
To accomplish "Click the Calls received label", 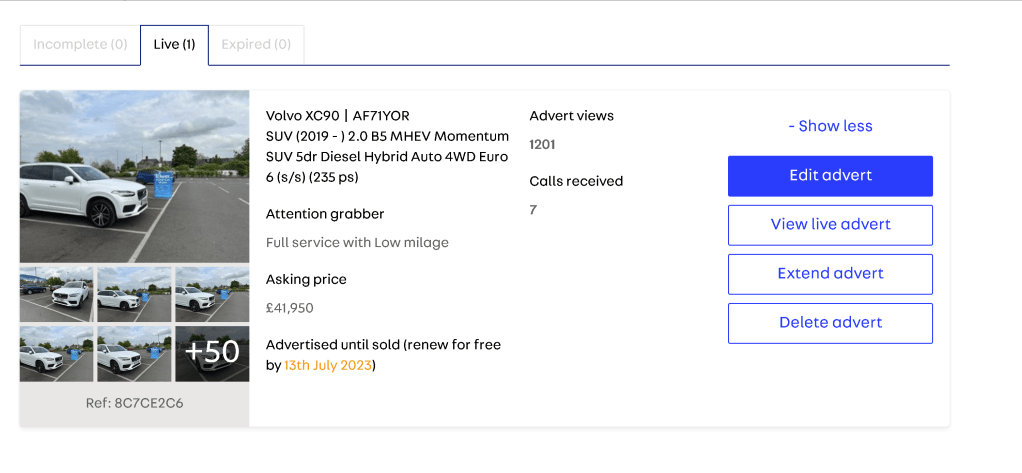I will point(576,181).
